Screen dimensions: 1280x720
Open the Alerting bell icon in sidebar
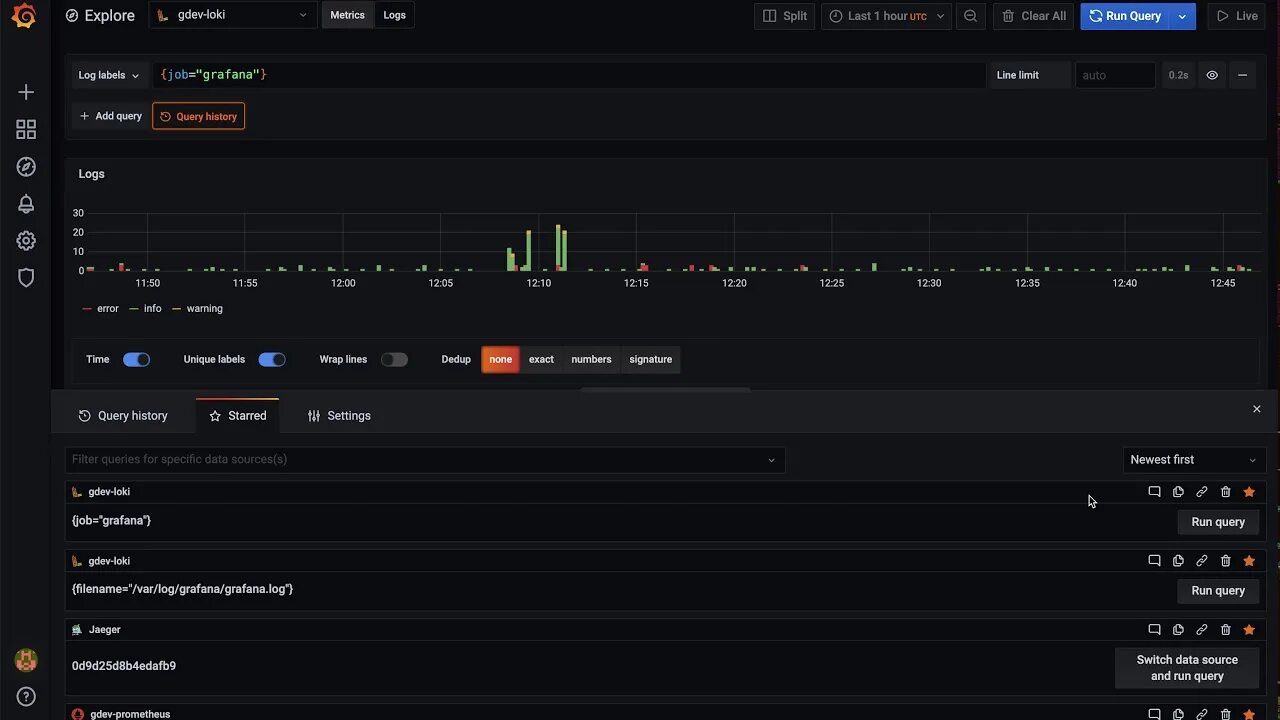coord(26,204)
